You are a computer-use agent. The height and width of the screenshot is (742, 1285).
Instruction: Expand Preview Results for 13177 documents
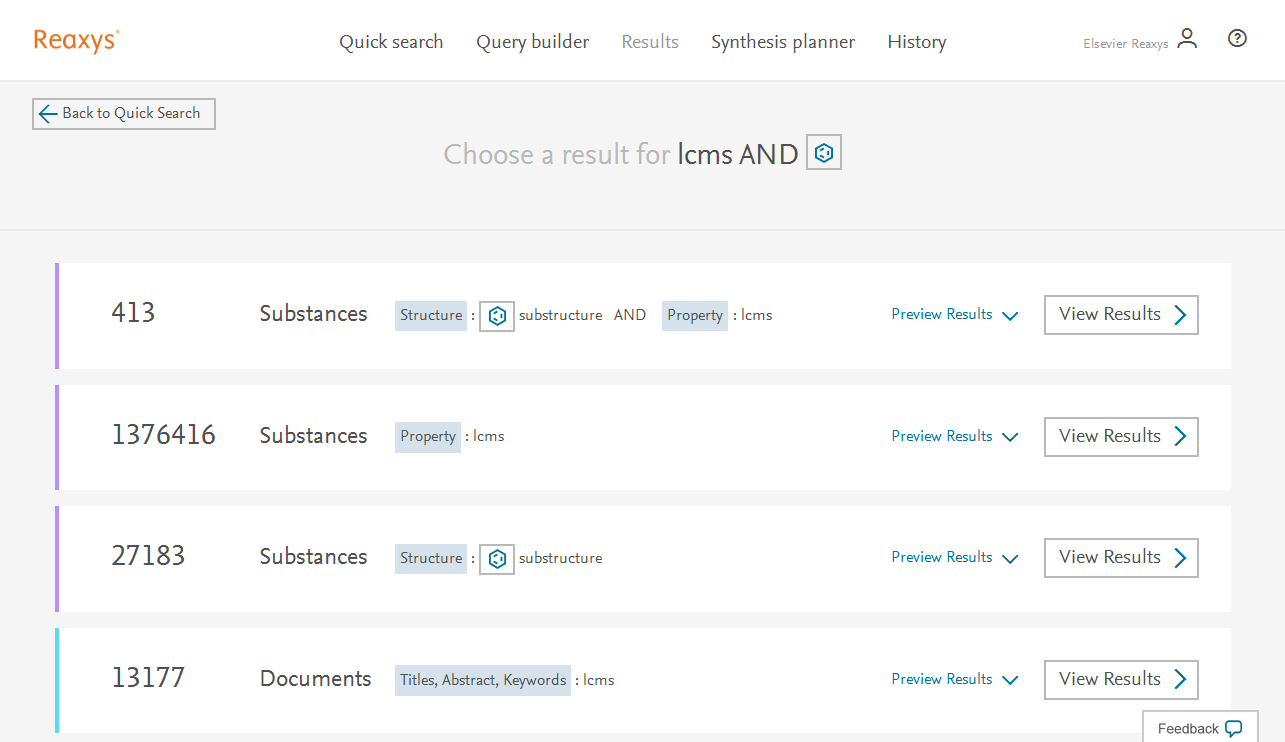coord(954,680)
